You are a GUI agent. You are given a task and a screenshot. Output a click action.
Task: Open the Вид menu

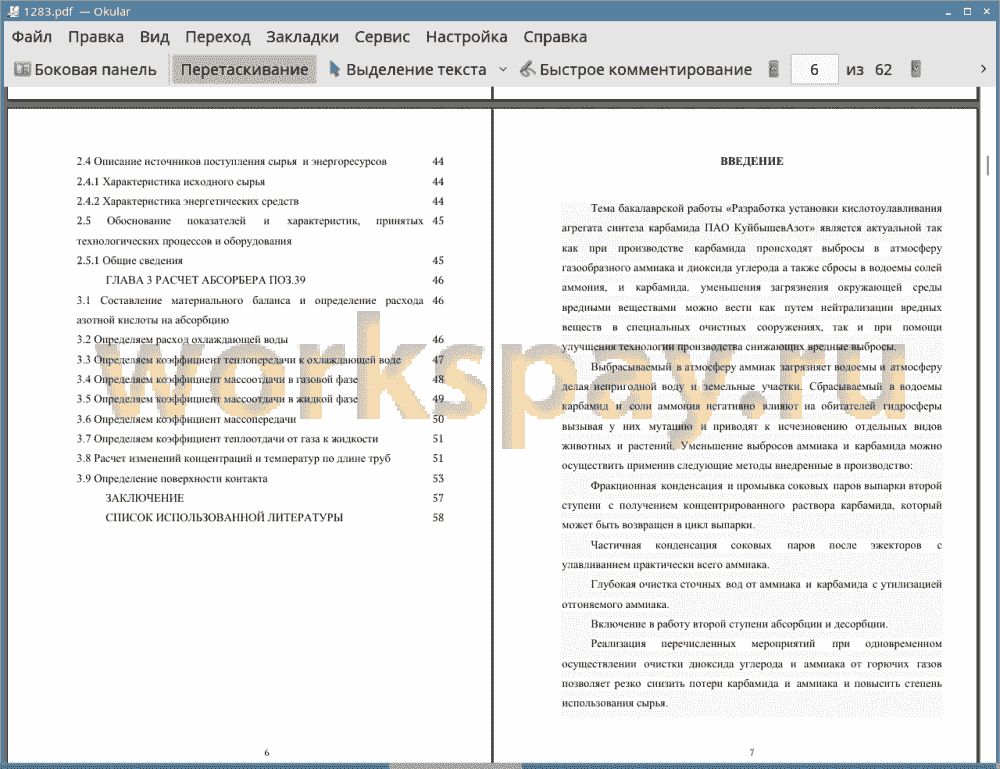[154, 37]
